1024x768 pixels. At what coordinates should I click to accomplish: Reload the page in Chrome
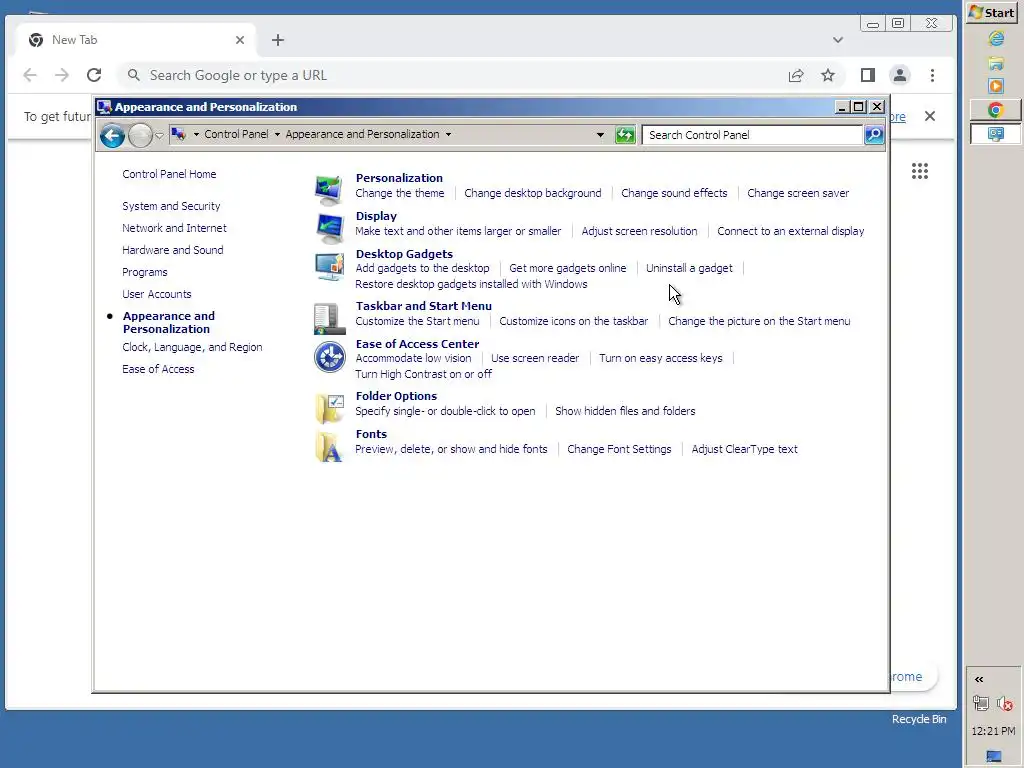click(94, 75)
